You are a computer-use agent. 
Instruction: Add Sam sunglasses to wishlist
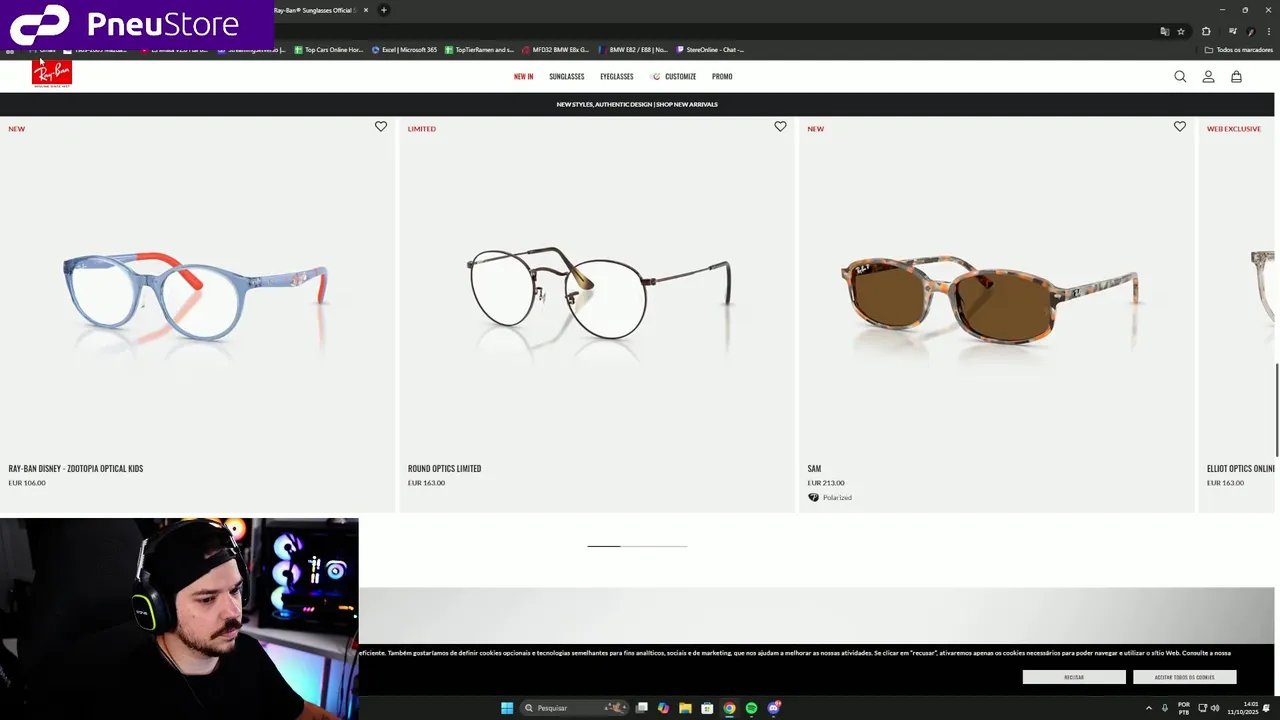(x=1180, y=127)
